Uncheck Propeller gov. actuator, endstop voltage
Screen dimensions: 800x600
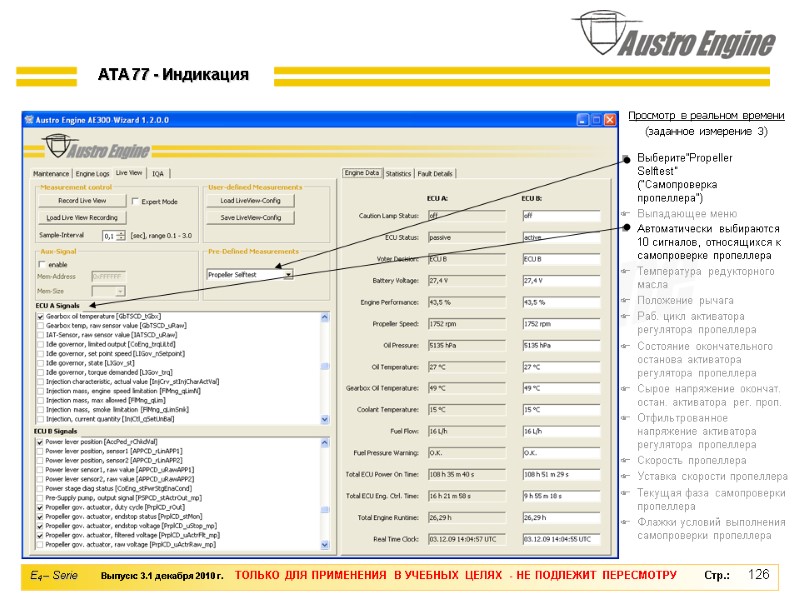click(40, 526)
